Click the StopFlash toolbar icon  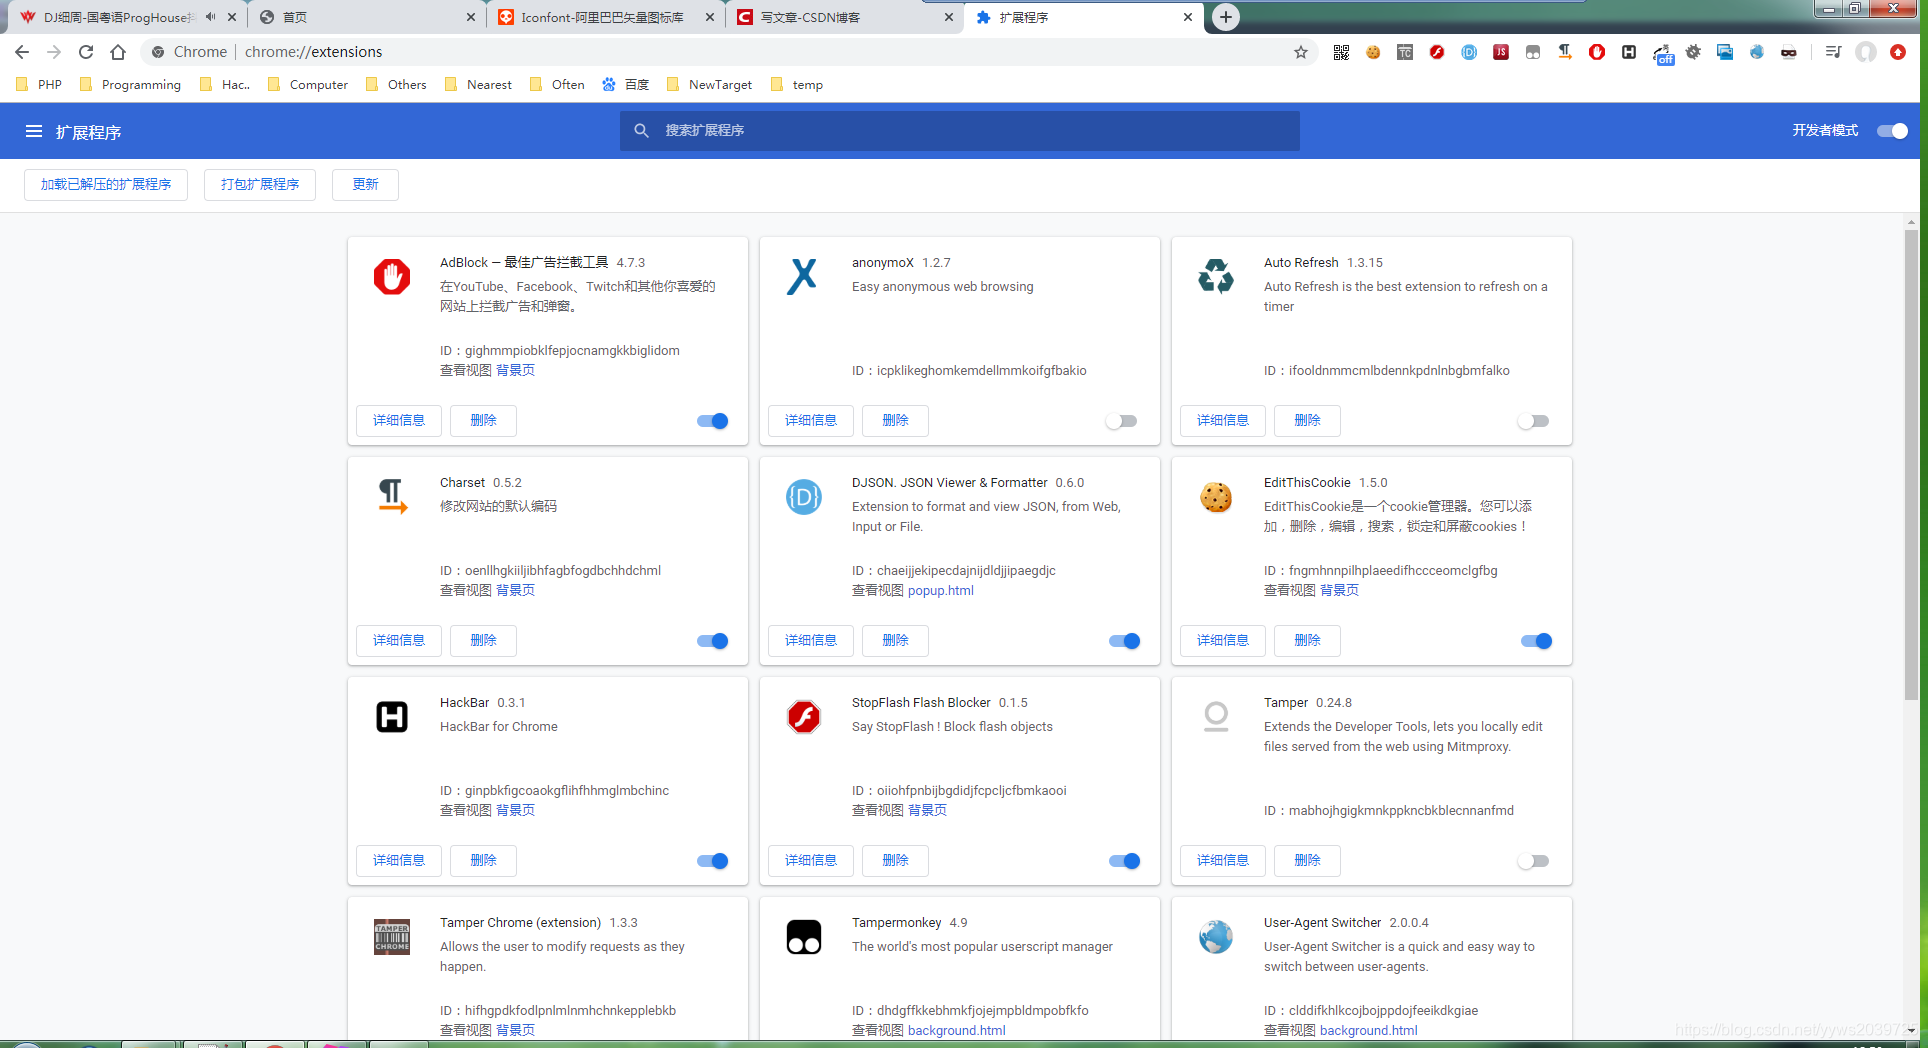pos(1437,51)
